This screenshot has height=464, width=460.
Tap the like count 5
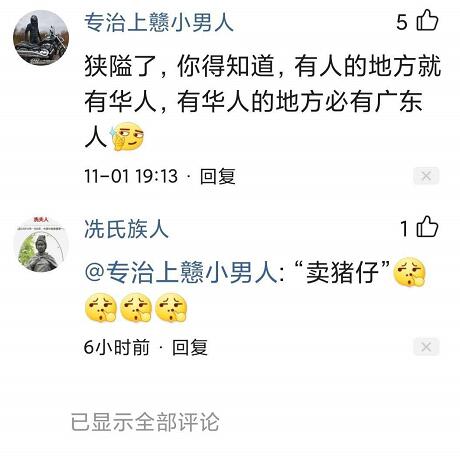(402, 22)
